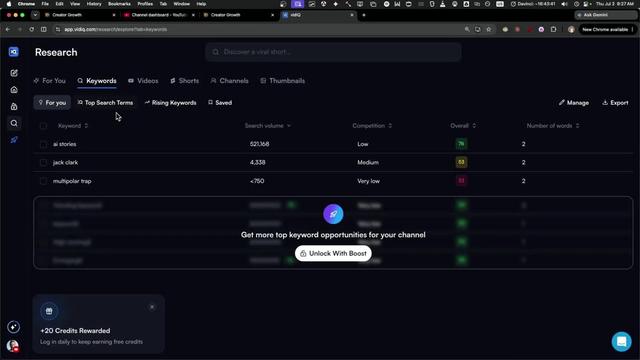Go to the home icon in sidebar
This screenshot has width=640, height=360.
pyautogui.click(x=14, y=90)
